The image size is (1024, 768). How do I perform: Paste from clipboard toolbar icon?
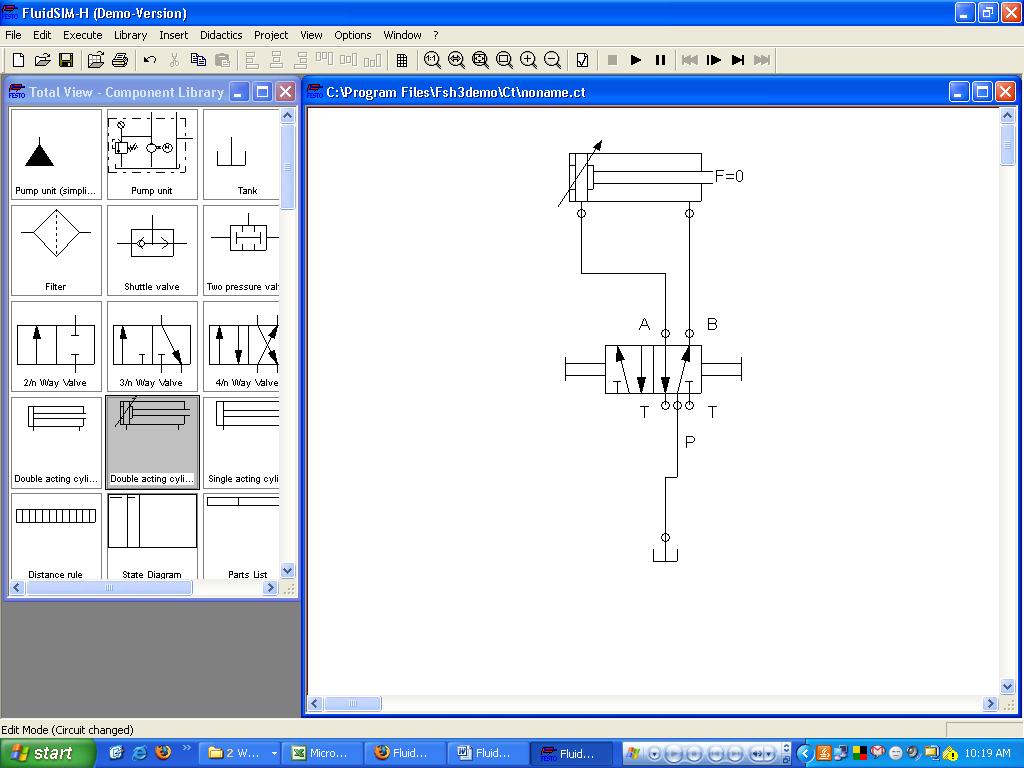point(222,60)
